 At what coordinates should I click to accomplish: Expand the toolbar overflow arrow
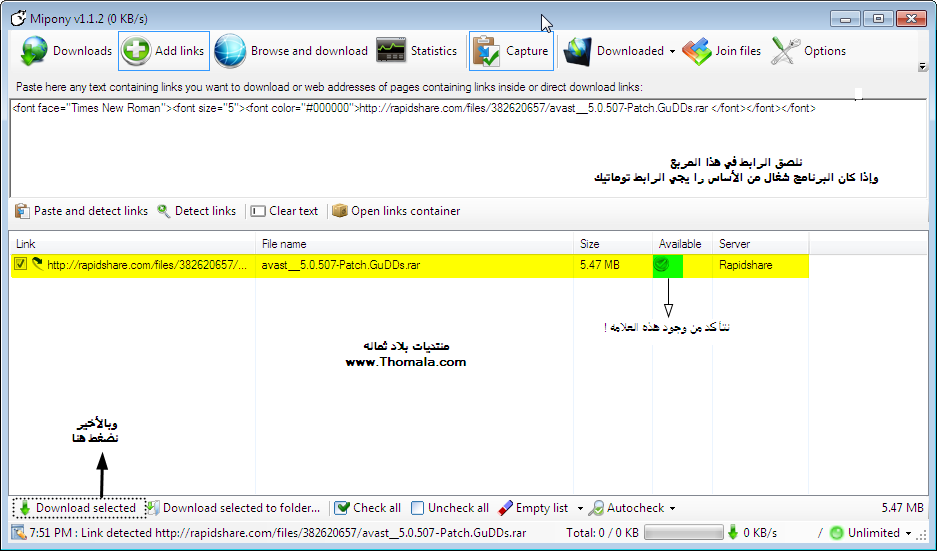pos(922,66)
